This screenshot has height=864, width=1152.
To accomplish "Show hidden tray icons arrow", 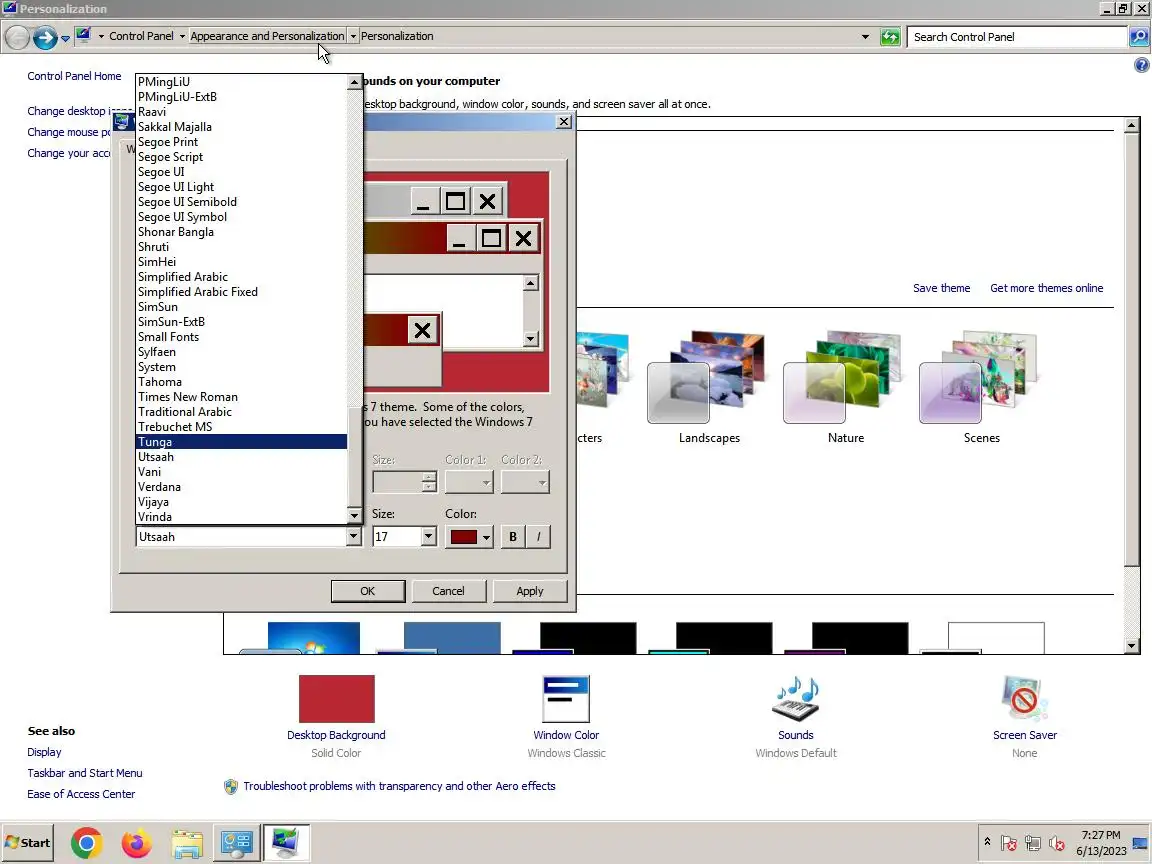I will click(x=987, y=842).
